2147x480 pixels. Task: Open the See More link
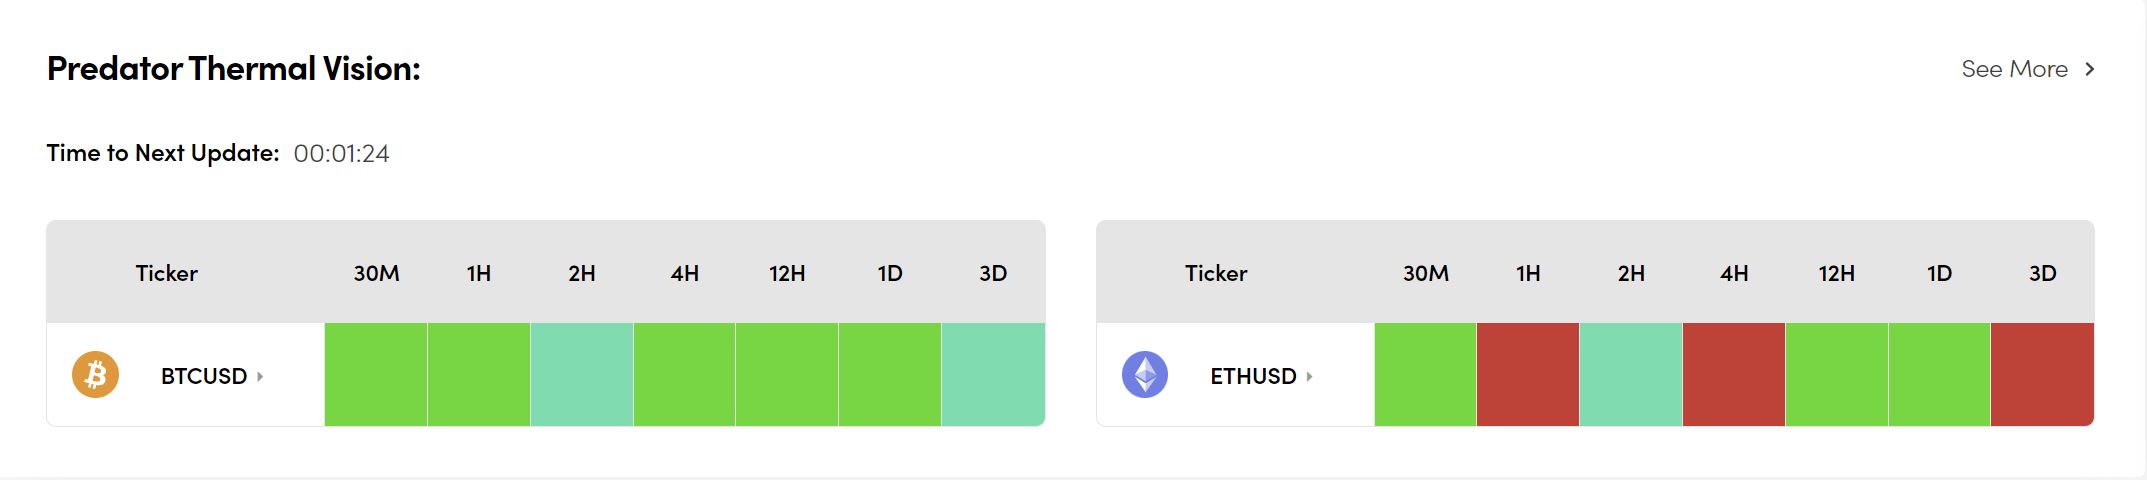pyautogui.click(x=2014, y=69)
